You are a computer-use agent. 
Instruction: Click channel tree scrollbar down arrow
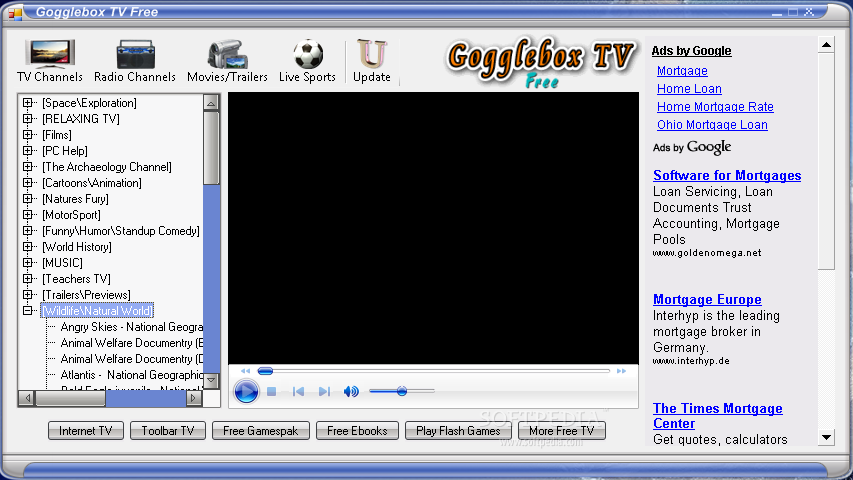pos(211,380)
